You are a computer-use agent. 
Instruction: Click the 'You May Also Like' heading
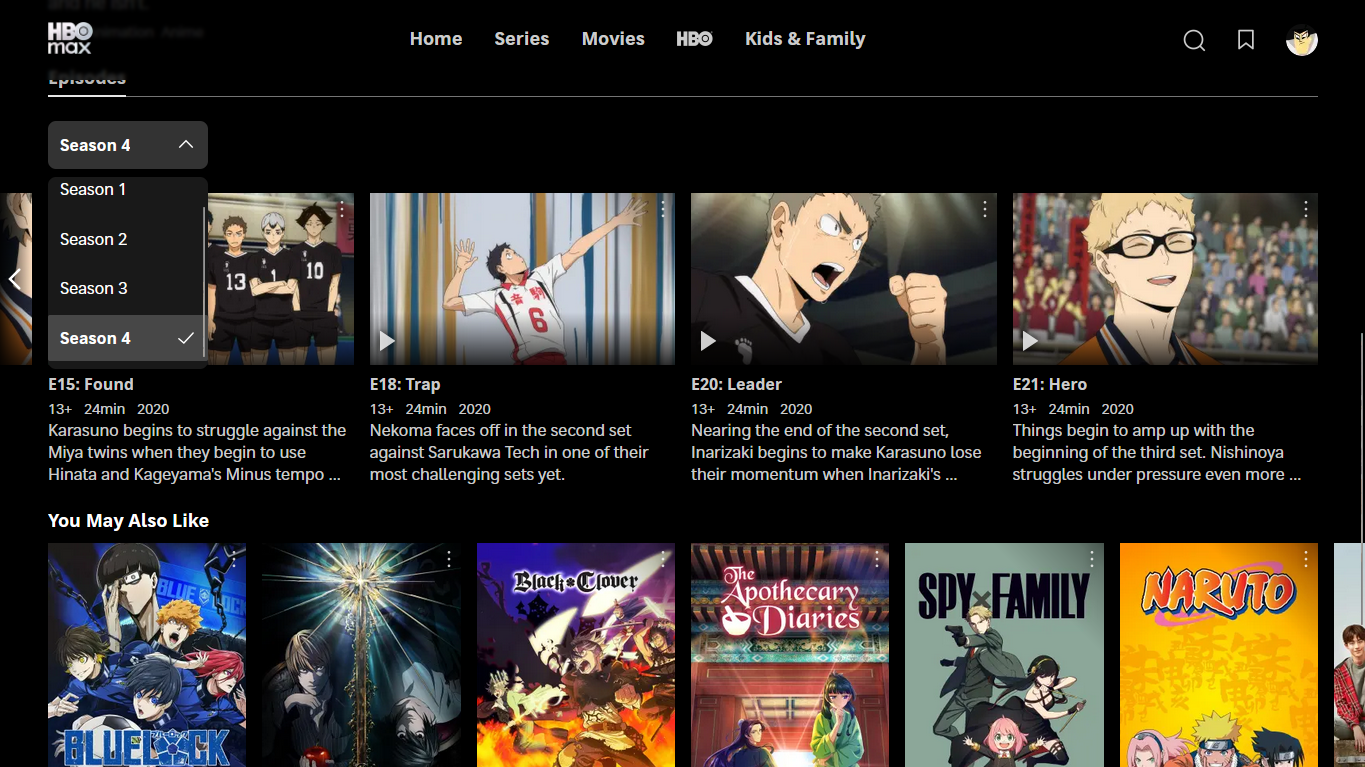(x=128, y=521)
